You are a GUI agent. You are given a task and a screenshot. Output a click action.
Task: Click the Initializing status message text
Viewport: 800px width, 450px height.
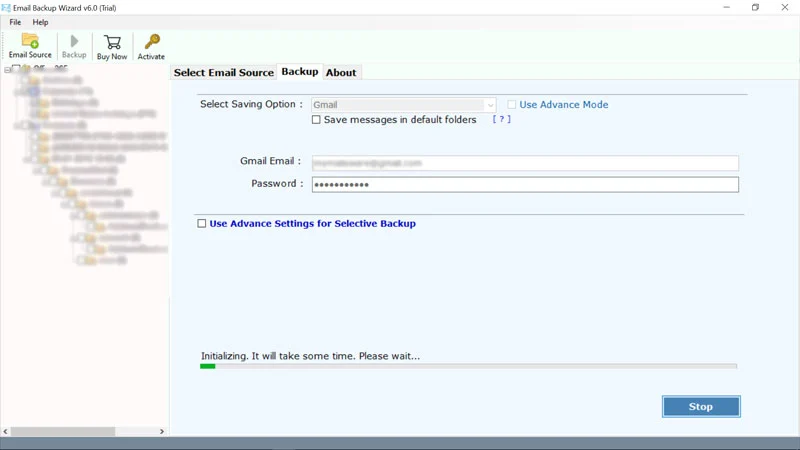click(x=310, y=356)
